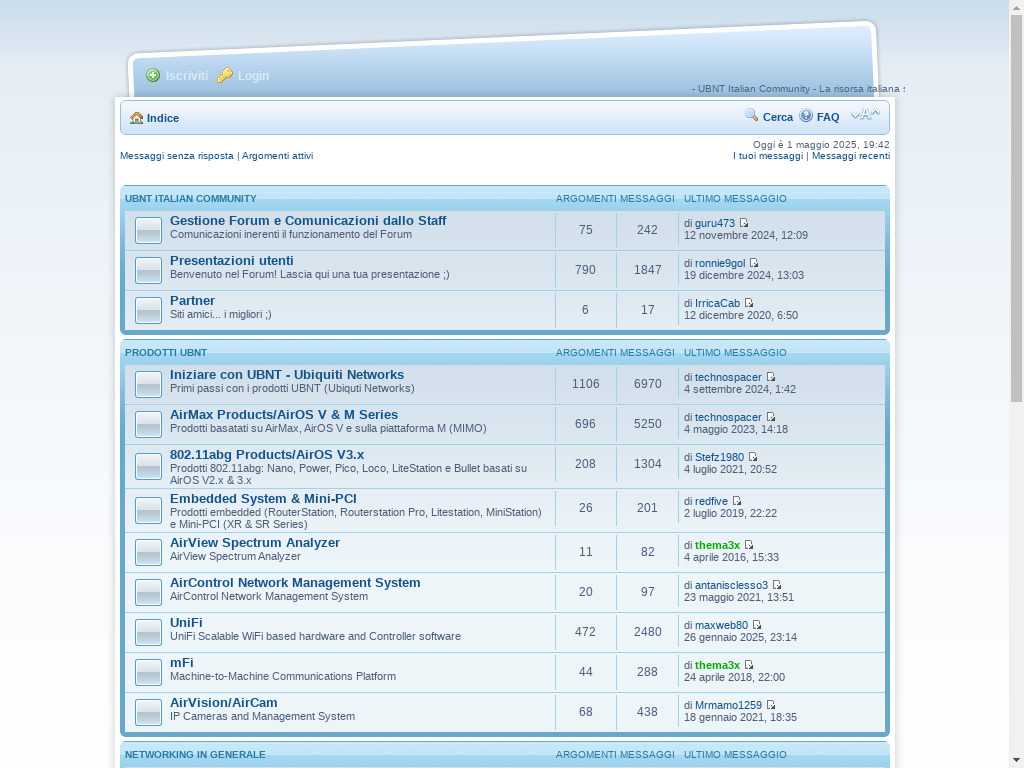
Task: Go to Indice board index
Action: (163, 118)
